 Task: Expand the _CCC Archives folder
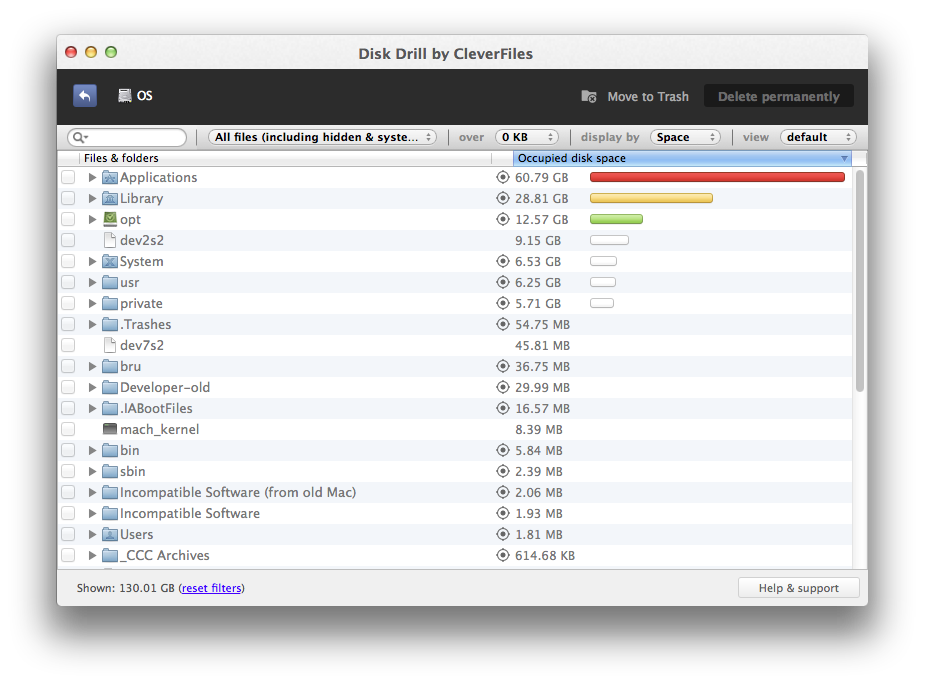[92, 555]
